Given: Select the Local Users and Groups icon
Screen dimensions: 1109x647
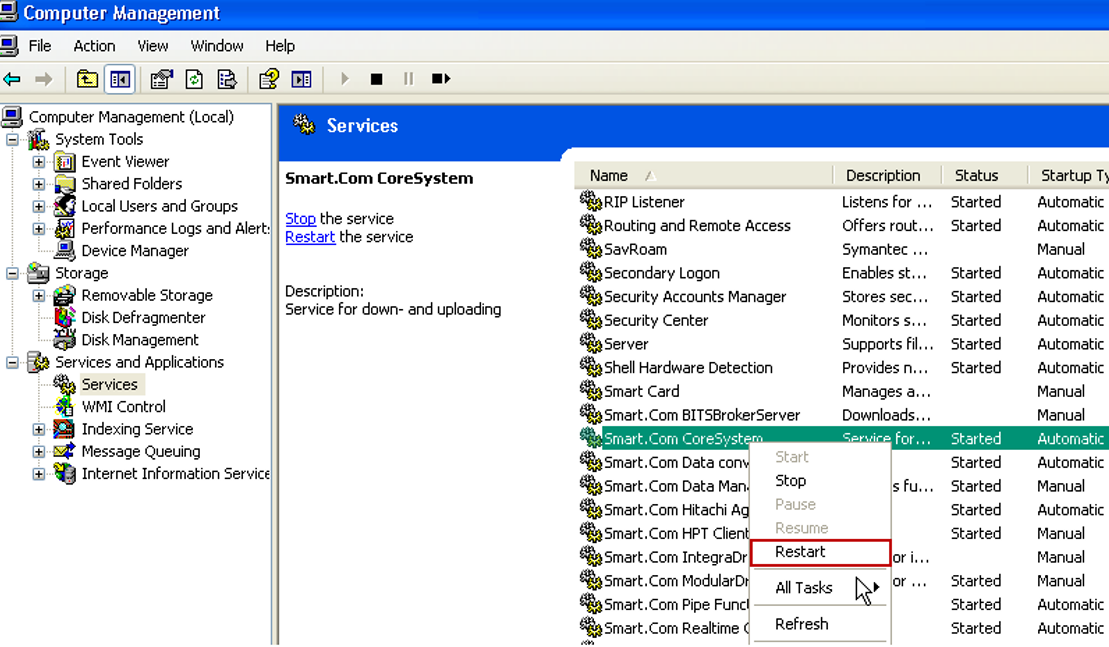Looking at the screenshot, I should point(65,206).
